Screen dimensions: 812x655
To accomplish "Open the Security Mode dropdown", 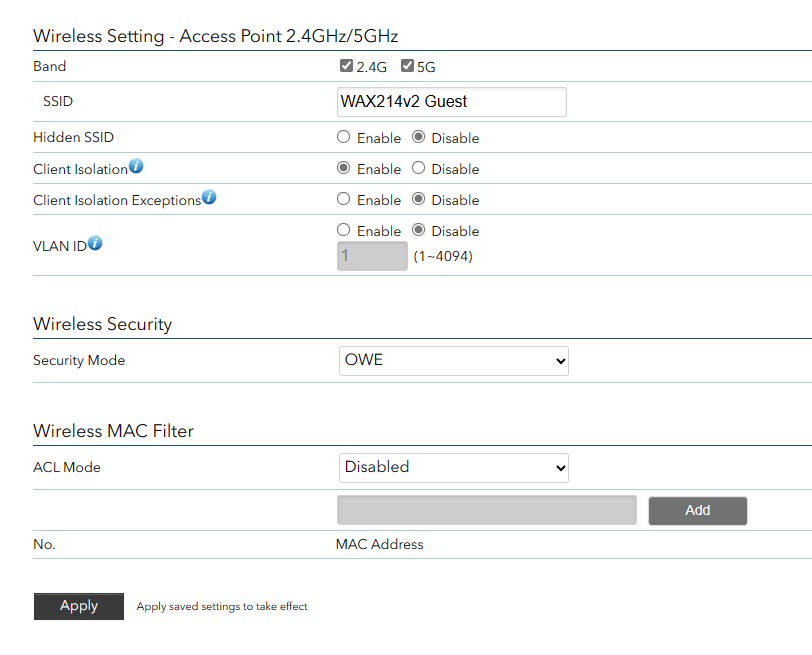I will click(x=453, y=361).
